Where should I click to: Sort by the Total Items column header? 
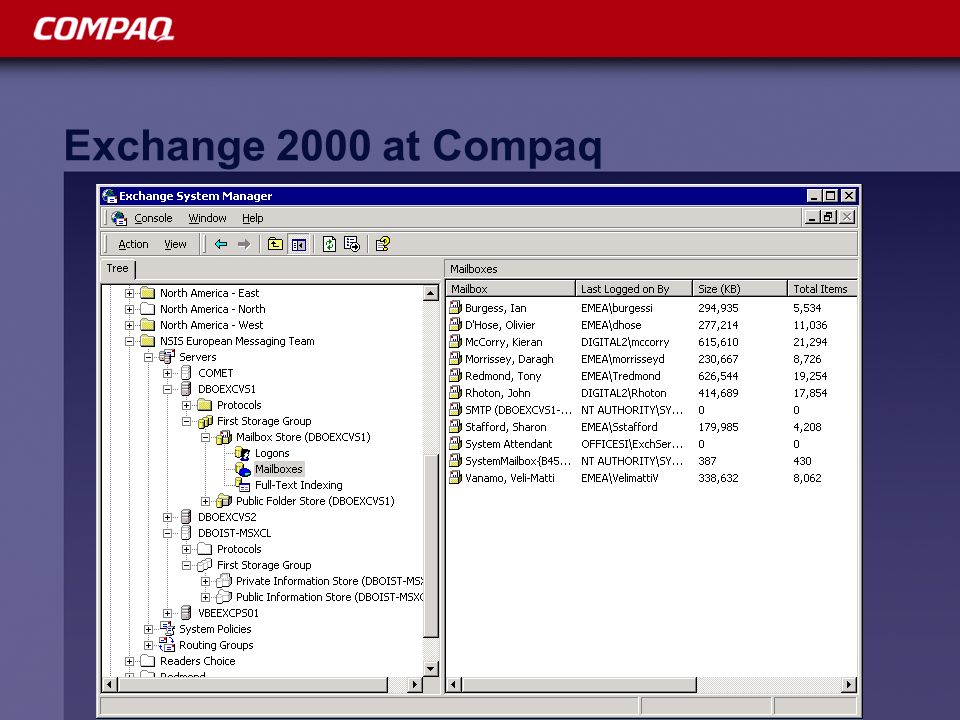[822, 288]
